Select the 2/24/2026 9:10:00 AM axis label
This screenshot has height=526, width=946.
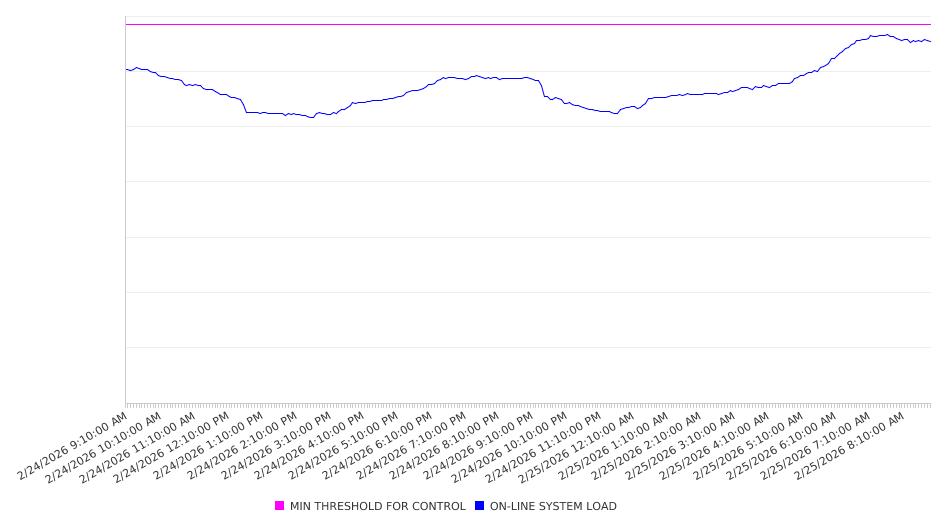[73, 445]
